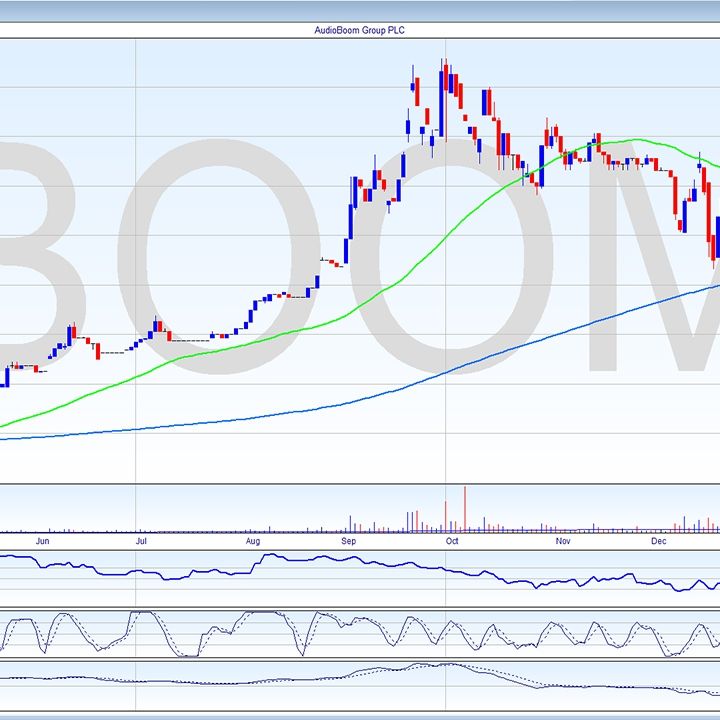720x720 pixels.
Task: Select the Jul label on the time axis
Action: pos(141,541)
